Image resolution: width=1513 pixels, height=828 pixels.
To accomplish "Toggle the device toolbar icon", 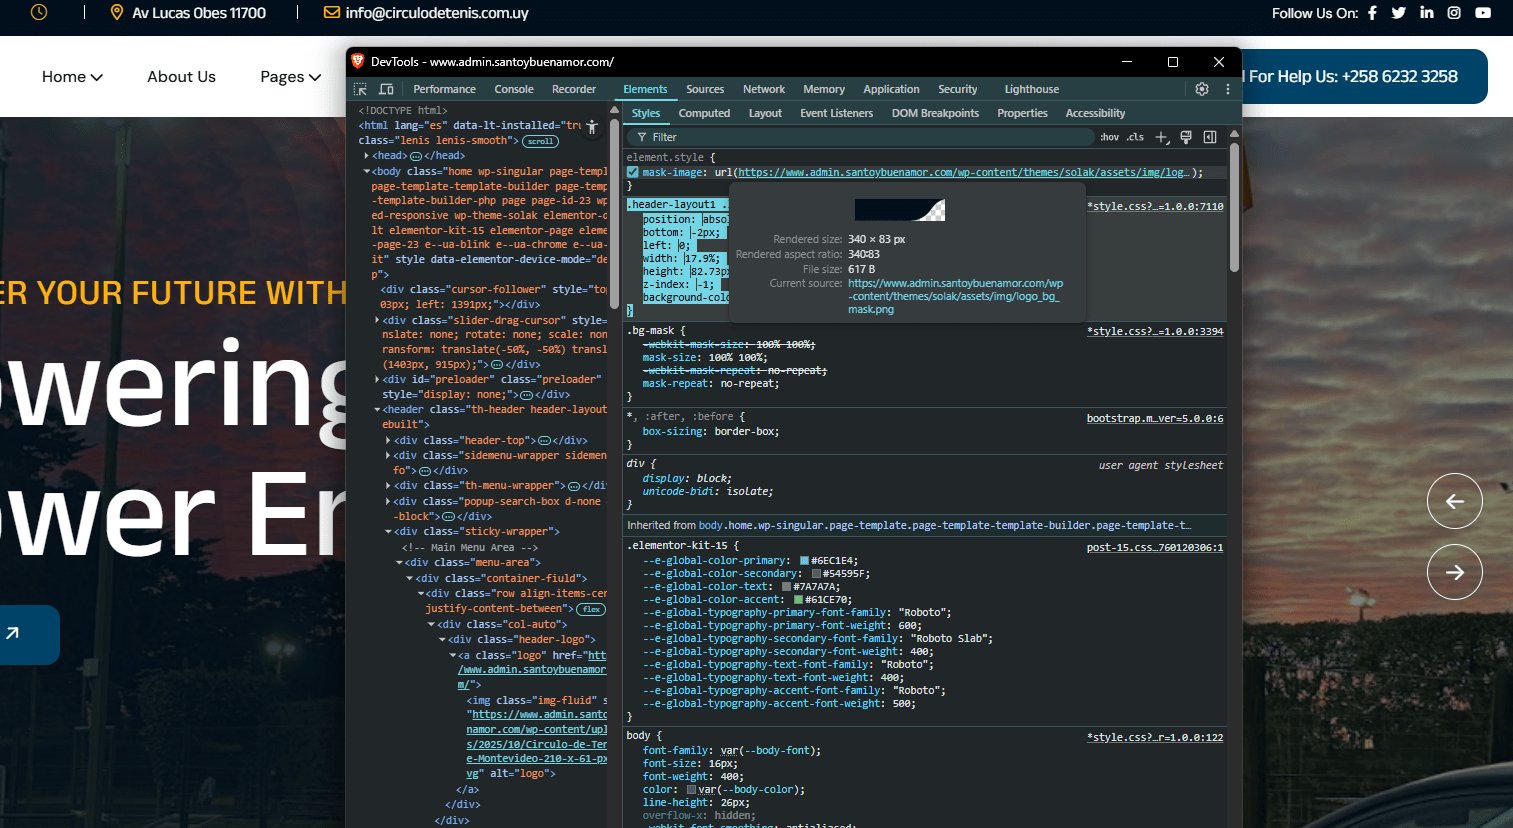I will click(386, 89).
